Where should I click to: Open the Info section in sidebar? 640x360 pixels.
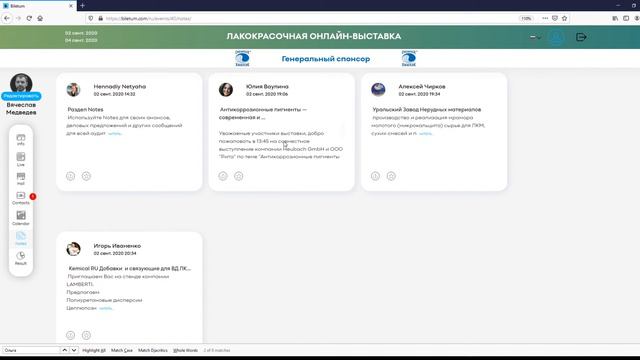point(21,140)
